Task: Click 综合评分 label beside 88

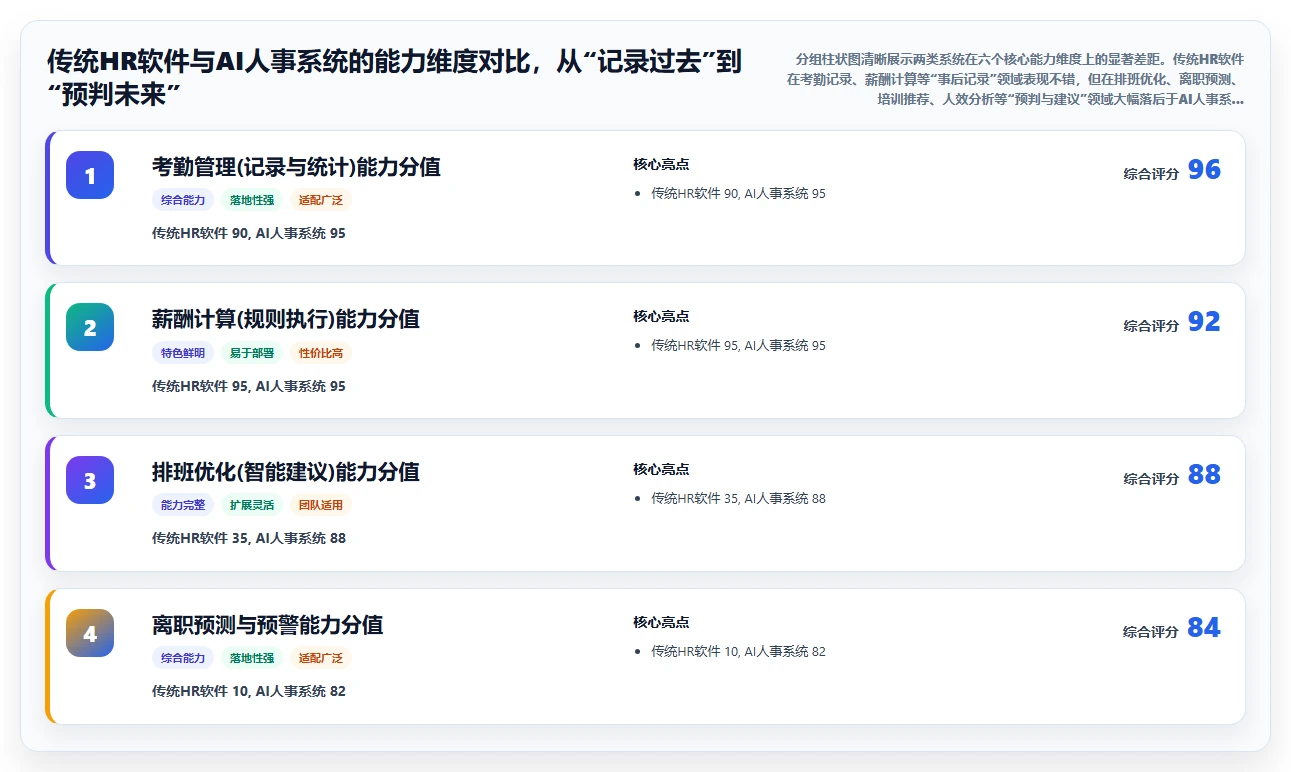Action: [x=1151, y=479]
